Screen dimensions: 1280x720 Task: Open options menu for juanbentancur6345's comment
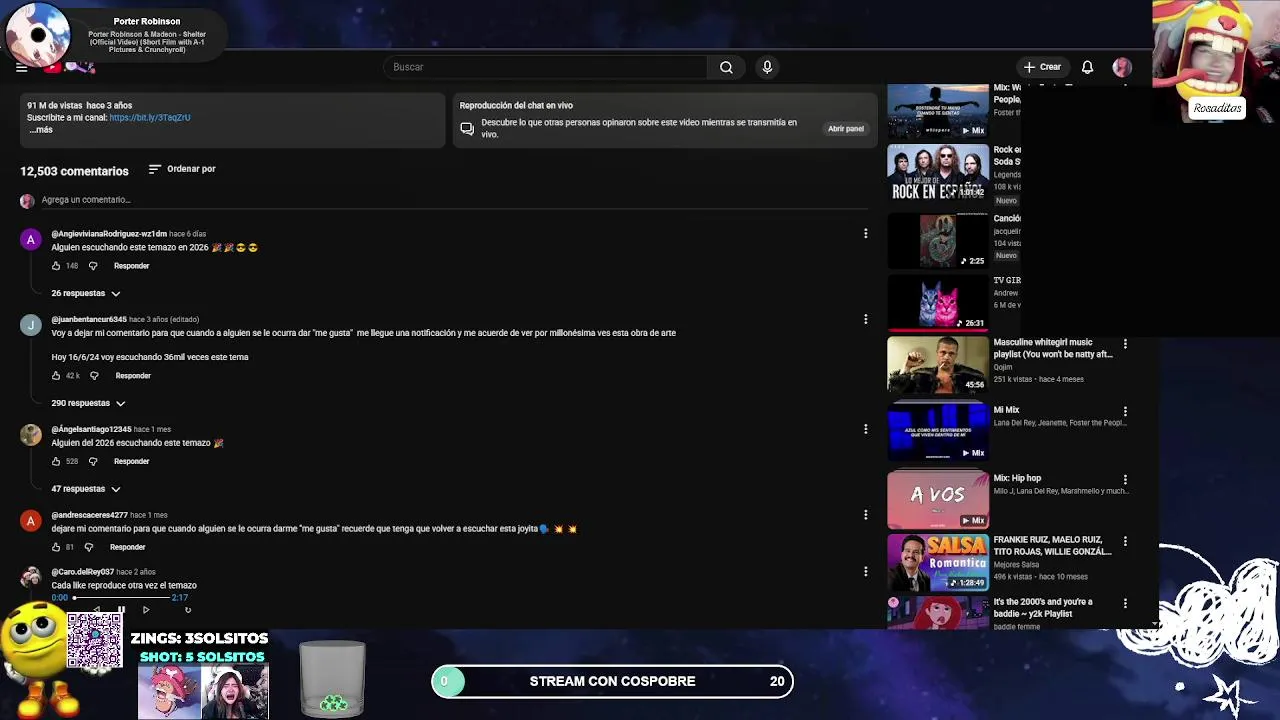pyautogui.click(x=865, y=319)
